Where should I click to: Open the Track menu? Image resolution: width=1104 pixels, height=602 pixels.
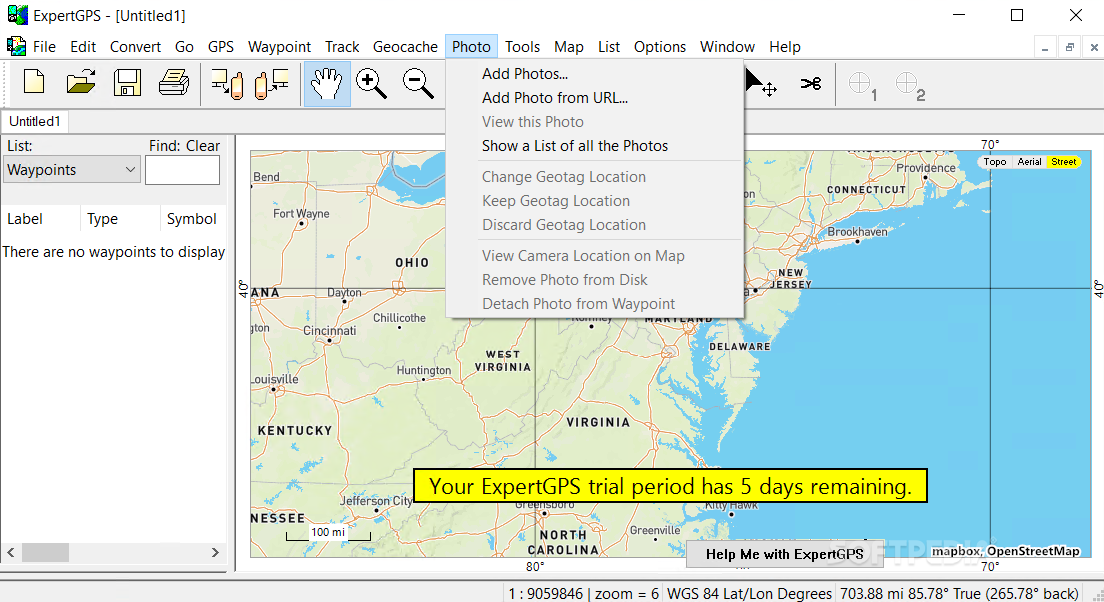click(x=342, y=46)
